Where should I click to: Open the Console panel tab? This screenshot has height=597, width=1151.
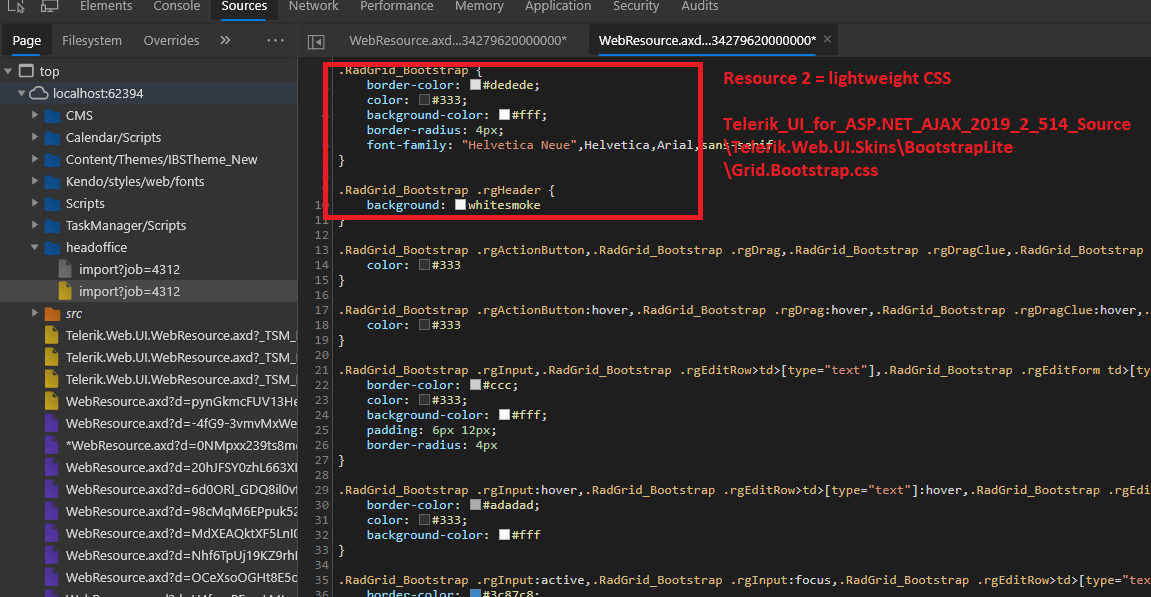click(176, 7)
